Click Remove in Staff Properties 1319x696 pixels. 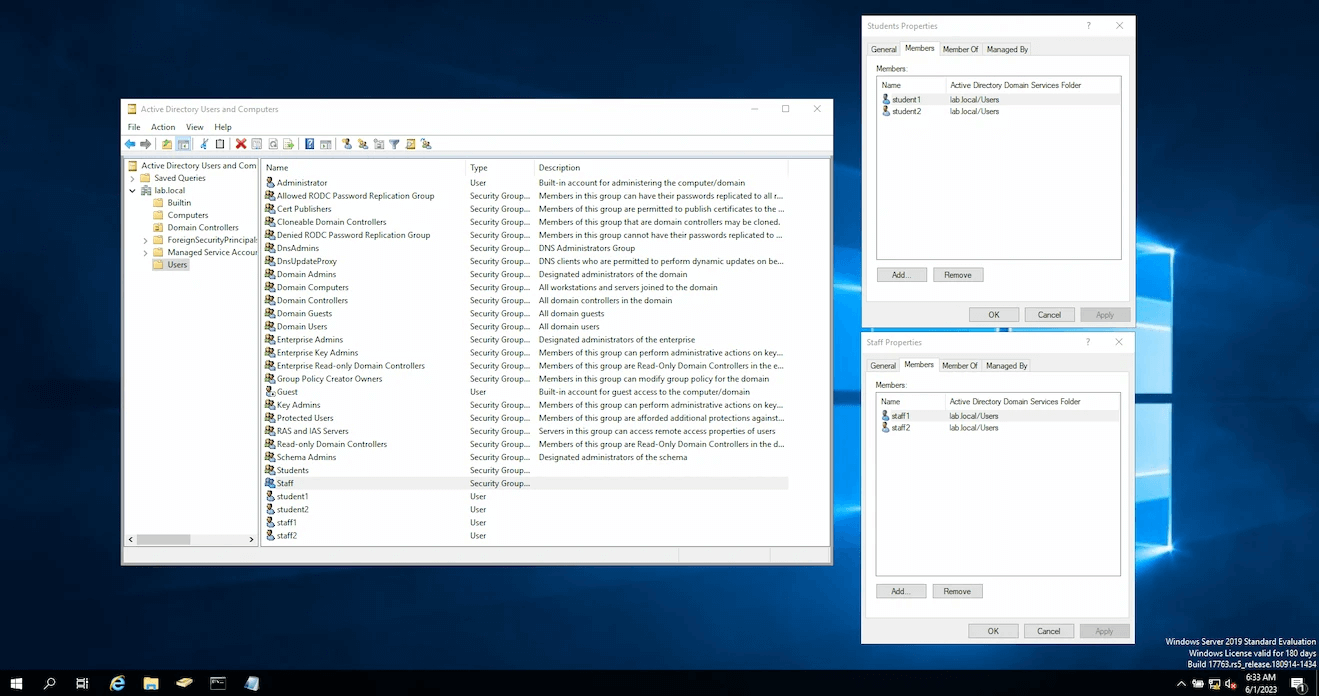pyautogui.click(x=957, y=591)
